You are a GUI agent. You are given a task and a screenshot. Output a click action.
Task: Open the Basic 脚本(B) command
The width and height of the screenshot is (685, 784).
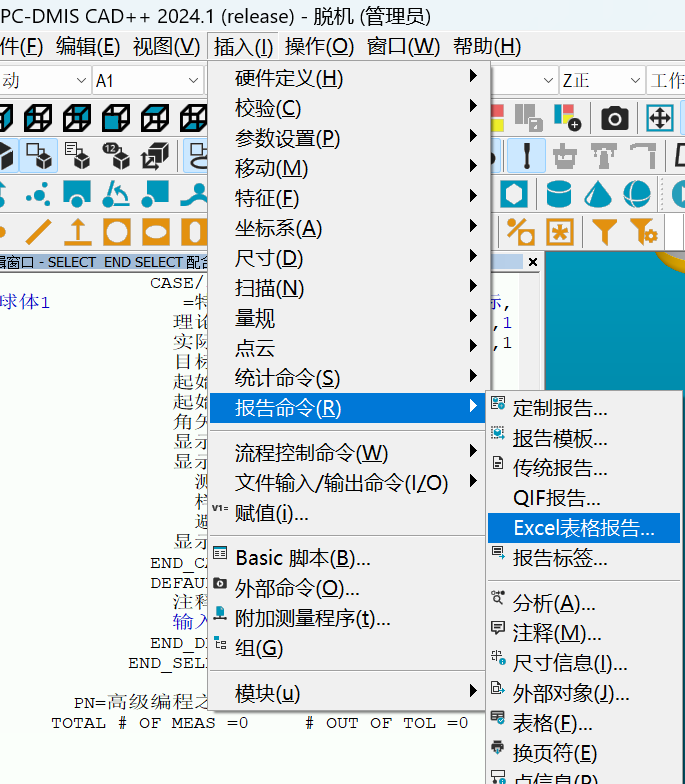(347, 558)
